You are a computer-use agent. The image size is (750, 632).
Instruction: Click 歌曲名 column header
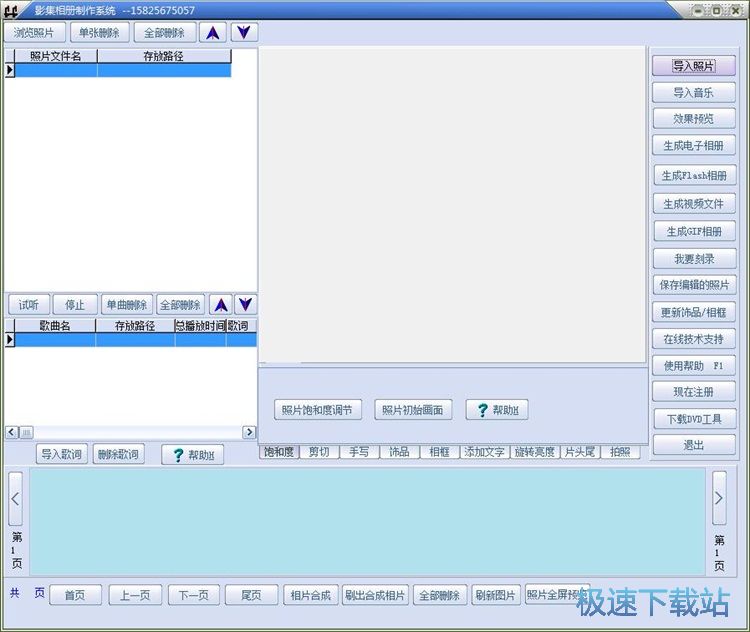[x=55, y=326]
